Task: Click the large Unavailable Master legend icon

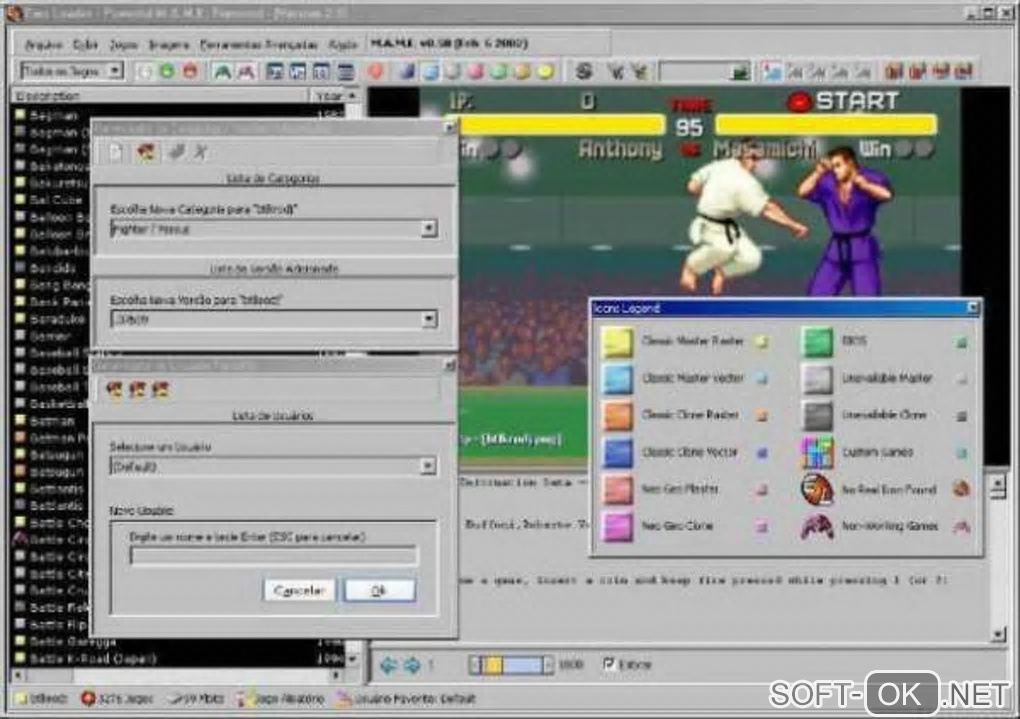Action: (x=817, y=379)
